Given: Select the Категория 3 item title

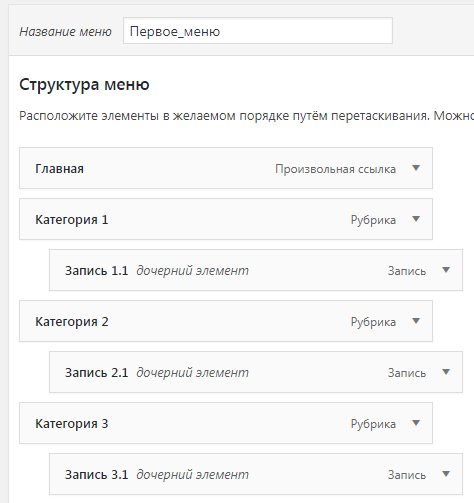Looking at the screenshot, I should point(72,424).
